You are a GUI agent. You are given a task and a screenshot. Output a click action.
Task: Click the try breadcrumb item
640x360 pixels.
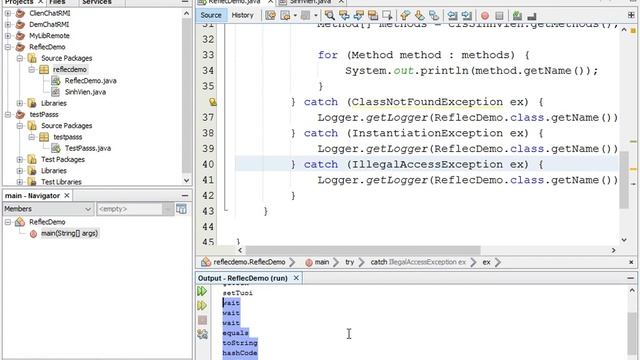(x=350, y=262)
